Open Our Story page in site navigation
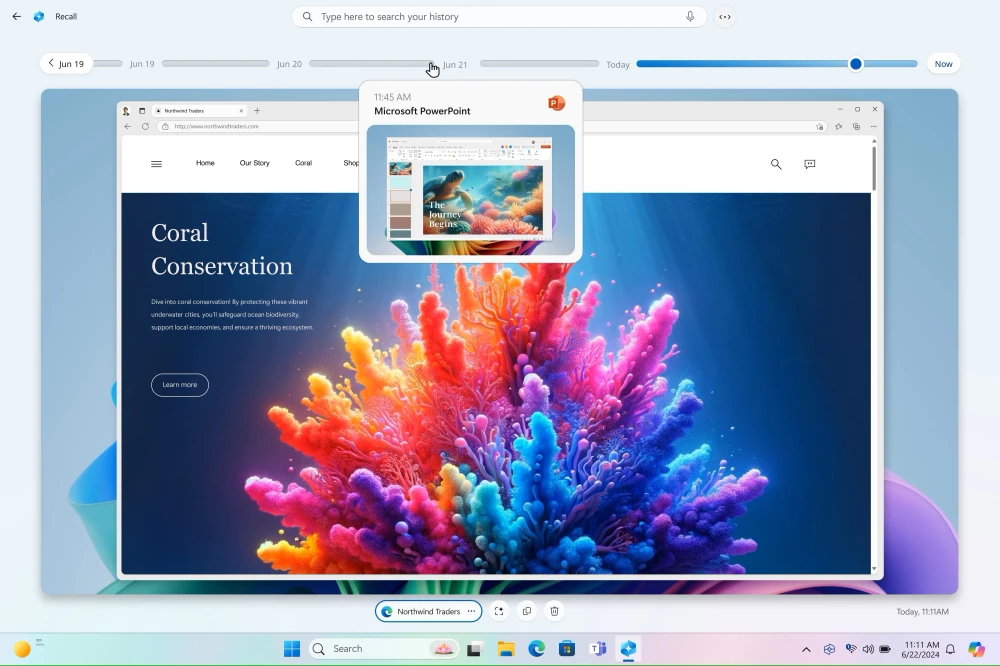 click(x=254, y=163)
